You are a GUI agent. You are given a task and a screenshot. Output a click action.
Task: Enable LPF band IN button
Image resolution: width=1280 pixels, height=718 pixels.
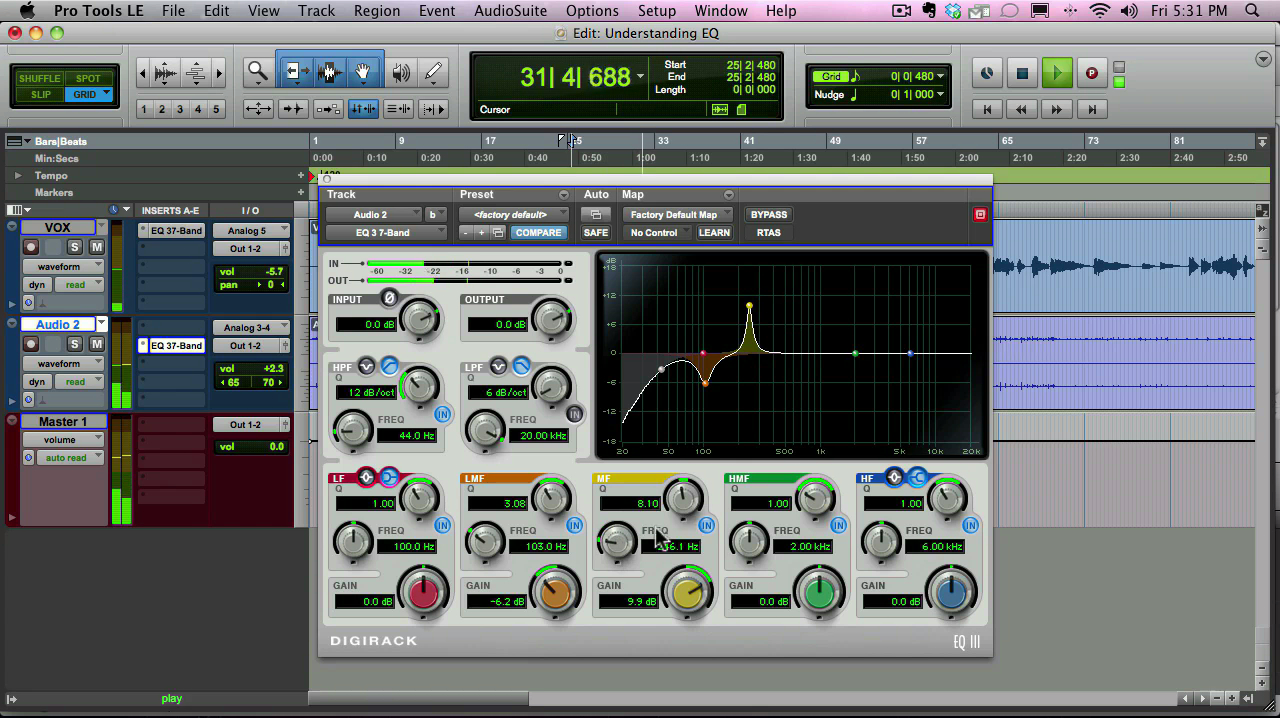coord(574,414)
